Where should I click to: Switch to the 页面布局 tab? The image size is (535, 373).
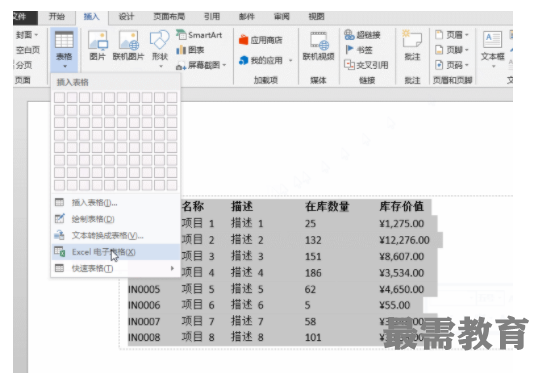pos(169,16)
